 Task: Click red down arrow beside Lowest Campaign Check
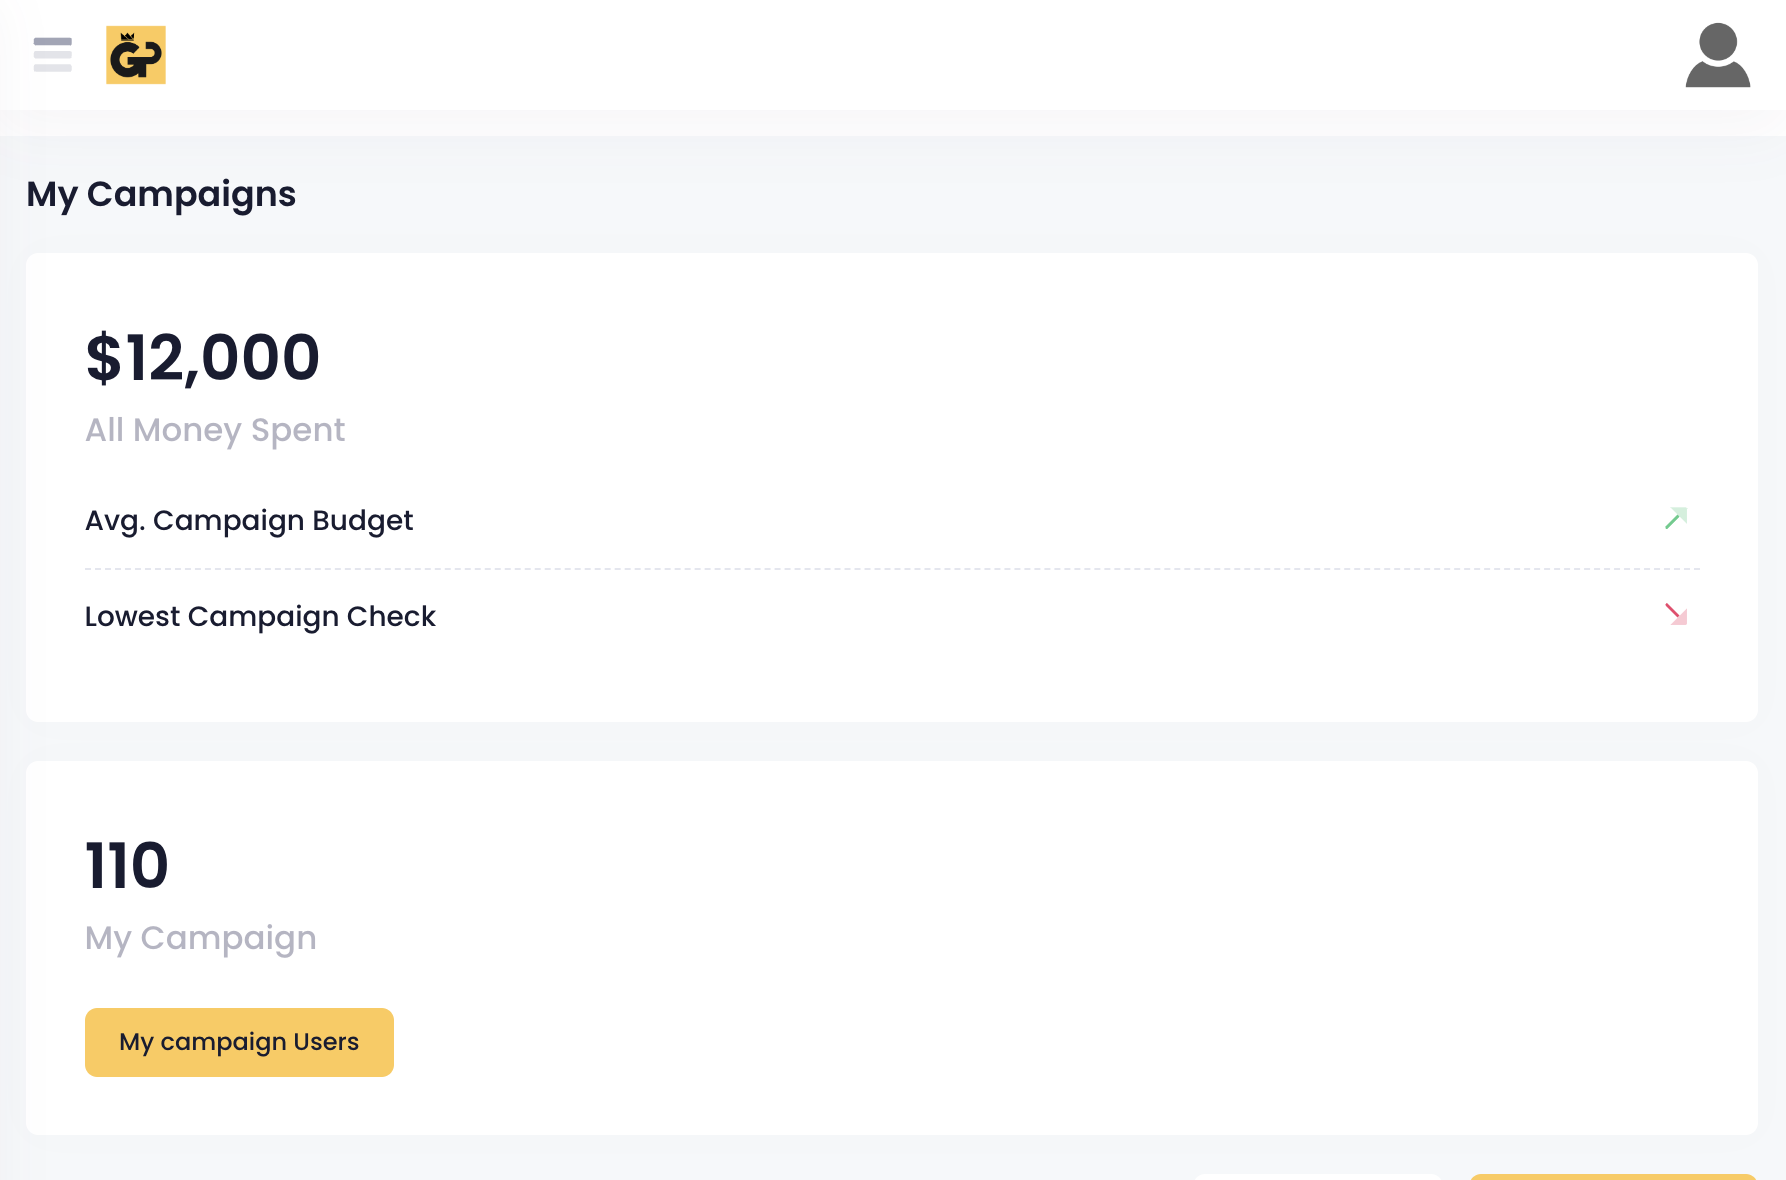click(1676, 614)
